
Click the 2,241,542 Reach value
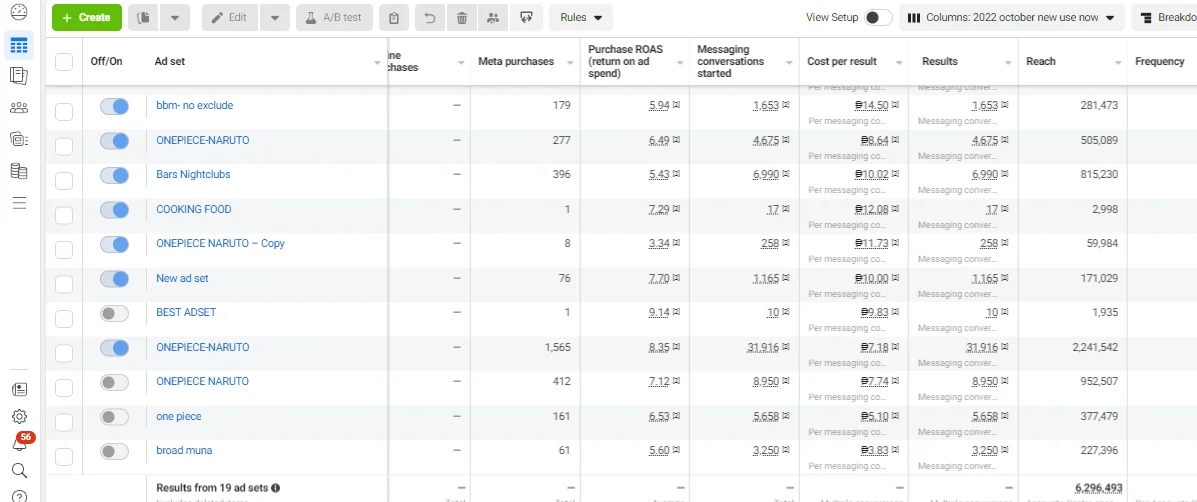point(1095,347)
